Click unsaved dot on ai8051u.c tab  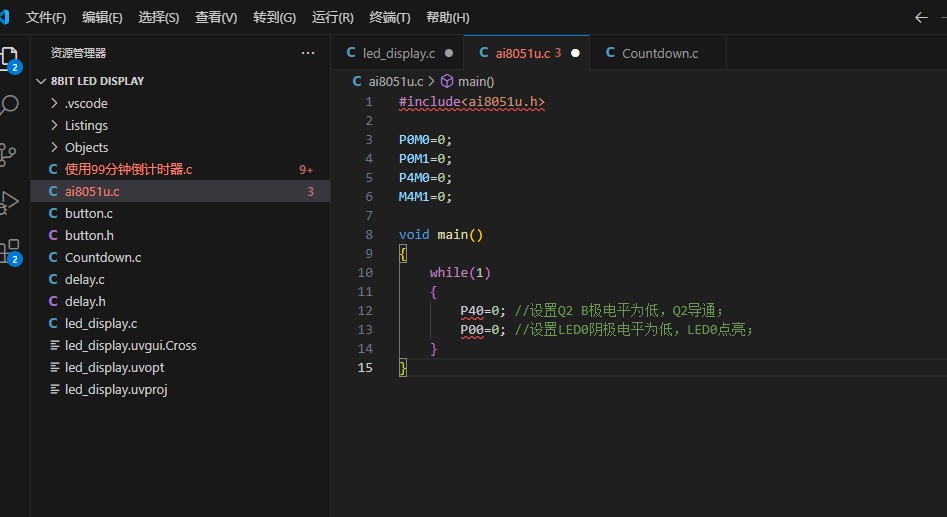click(x=576, y=53)
